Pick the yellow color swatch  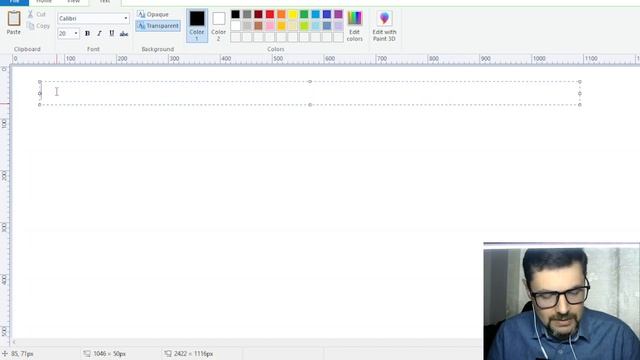293,14
